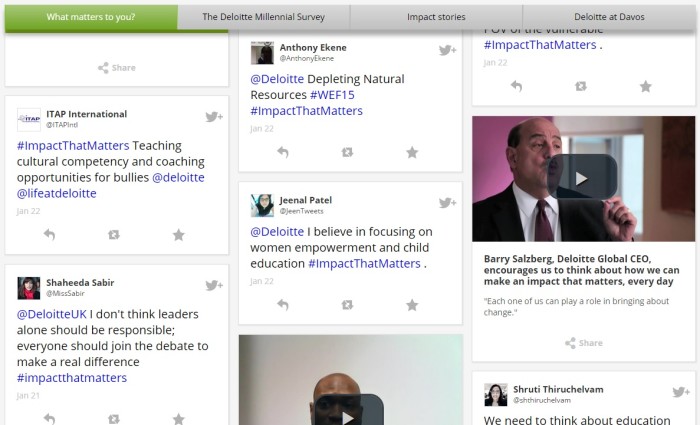This screenshot has height=425, width=700.
Task: Follow Jeenal Patel via Twitter icon
Action: (x=447, y=203)
